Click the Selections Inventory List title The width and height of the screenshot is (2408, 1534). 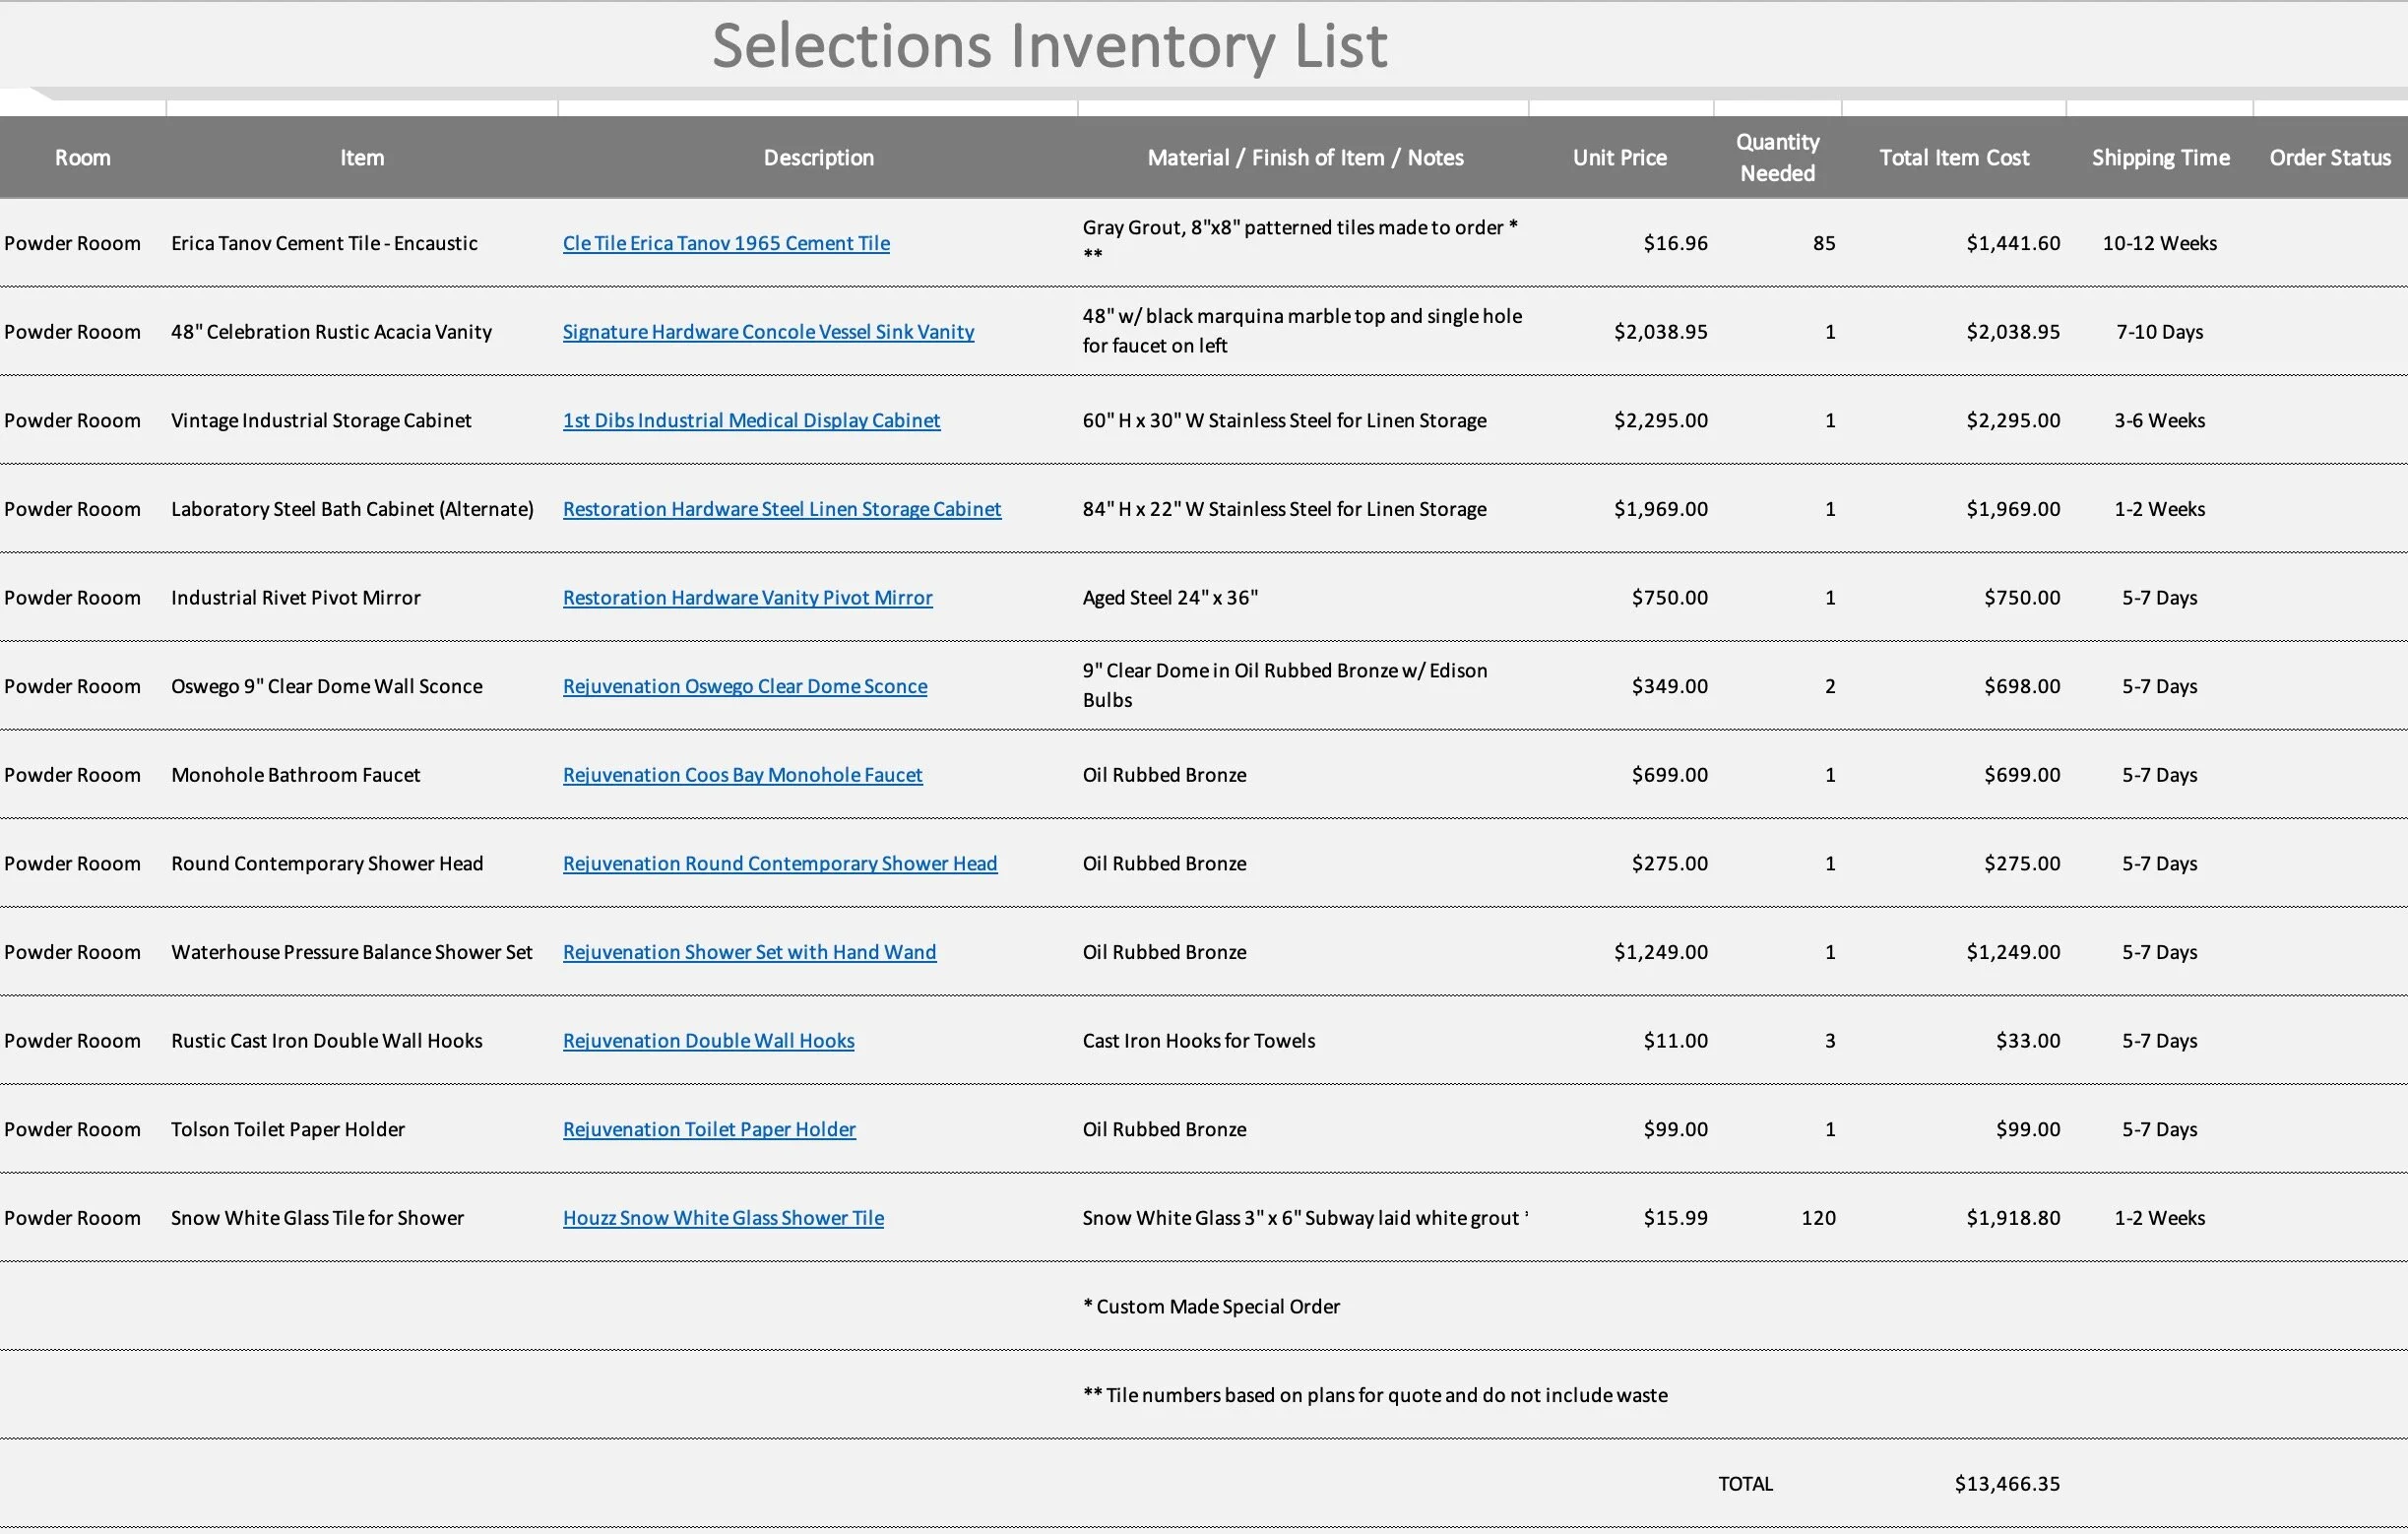pyautogui.click(x=1049, y=46)
